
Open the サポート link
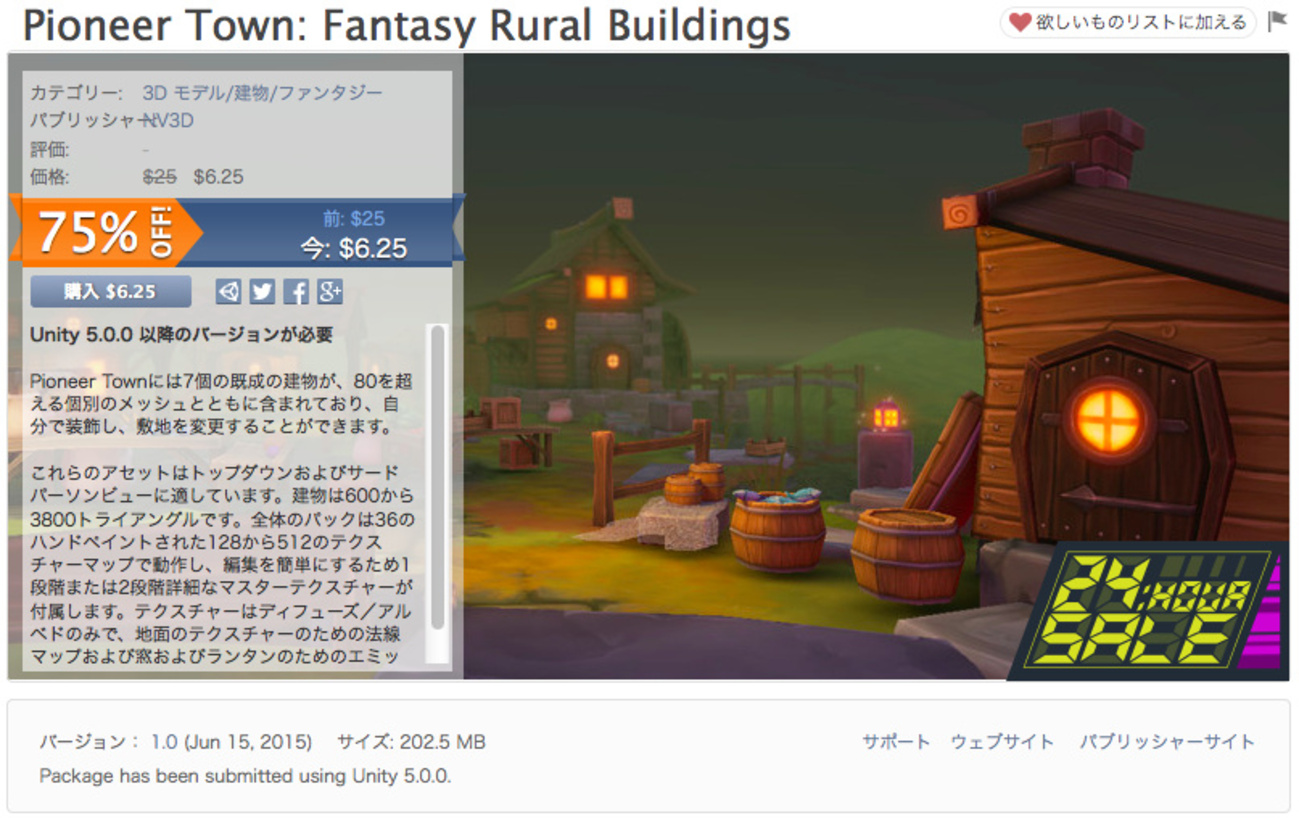point(897,741)
